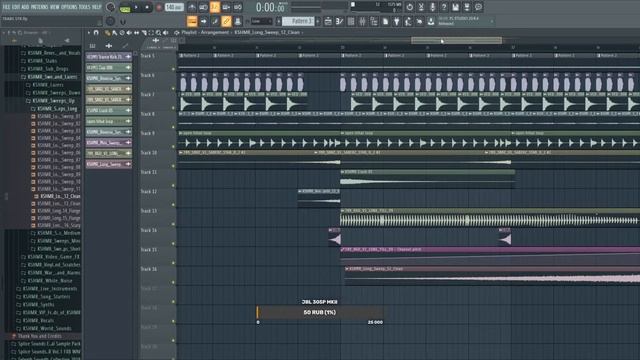Toggle Track 13 mute dot
Viewport: 640px width, 360px height.
pos(173,224)
